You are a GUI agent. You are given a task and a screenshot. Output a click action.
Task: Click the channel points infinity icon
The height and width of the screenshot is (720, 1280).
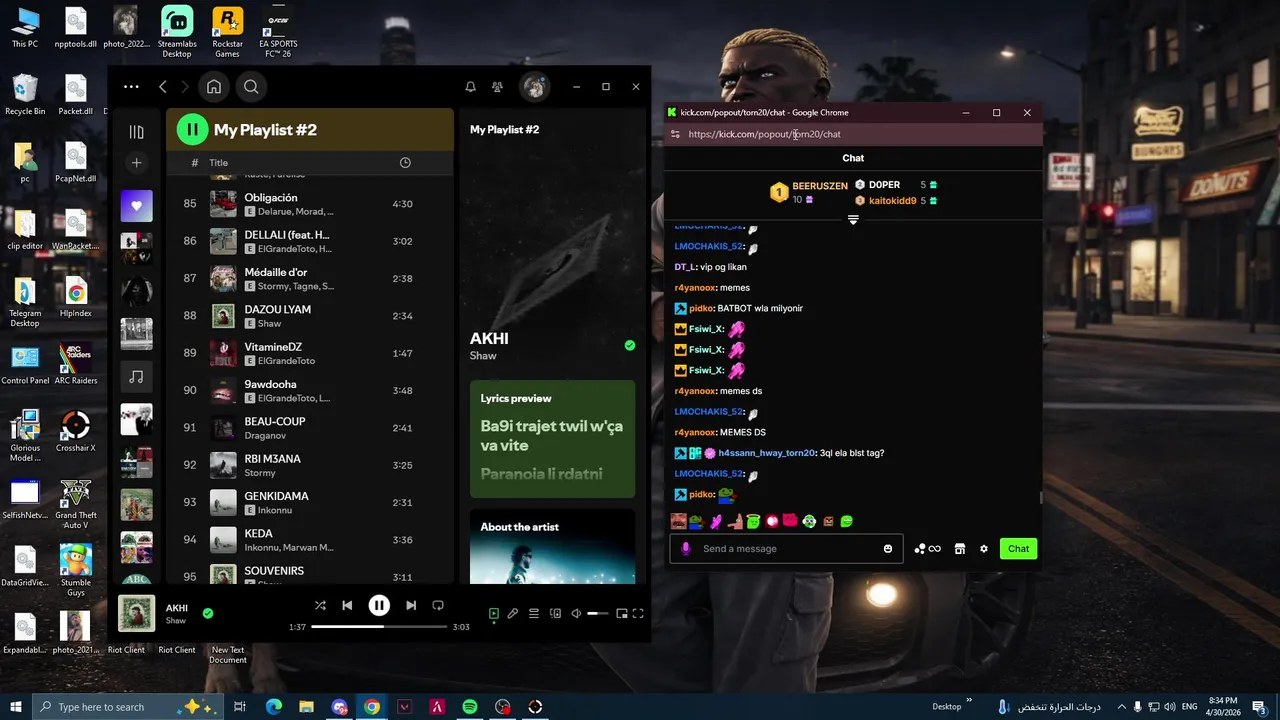928,549
